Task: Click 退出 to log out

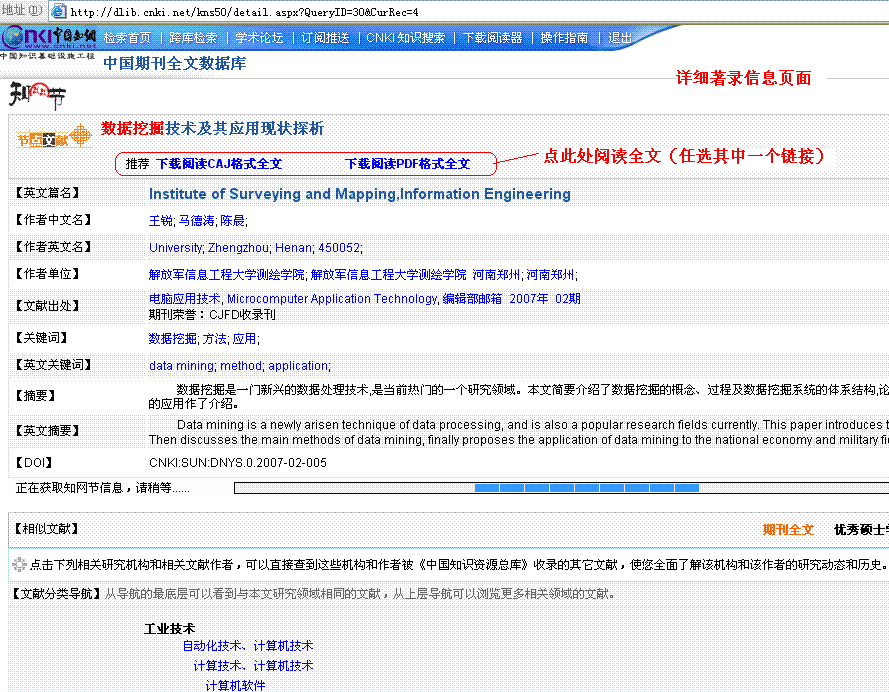Action: tap(620, 38)
